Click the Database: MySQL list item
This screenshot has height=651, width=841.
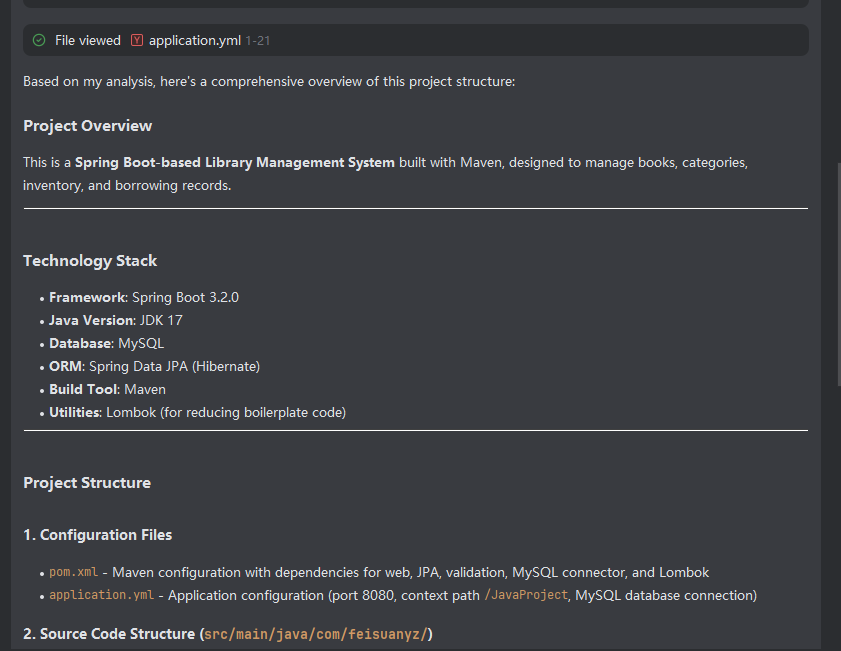click(x=107, y=343)
